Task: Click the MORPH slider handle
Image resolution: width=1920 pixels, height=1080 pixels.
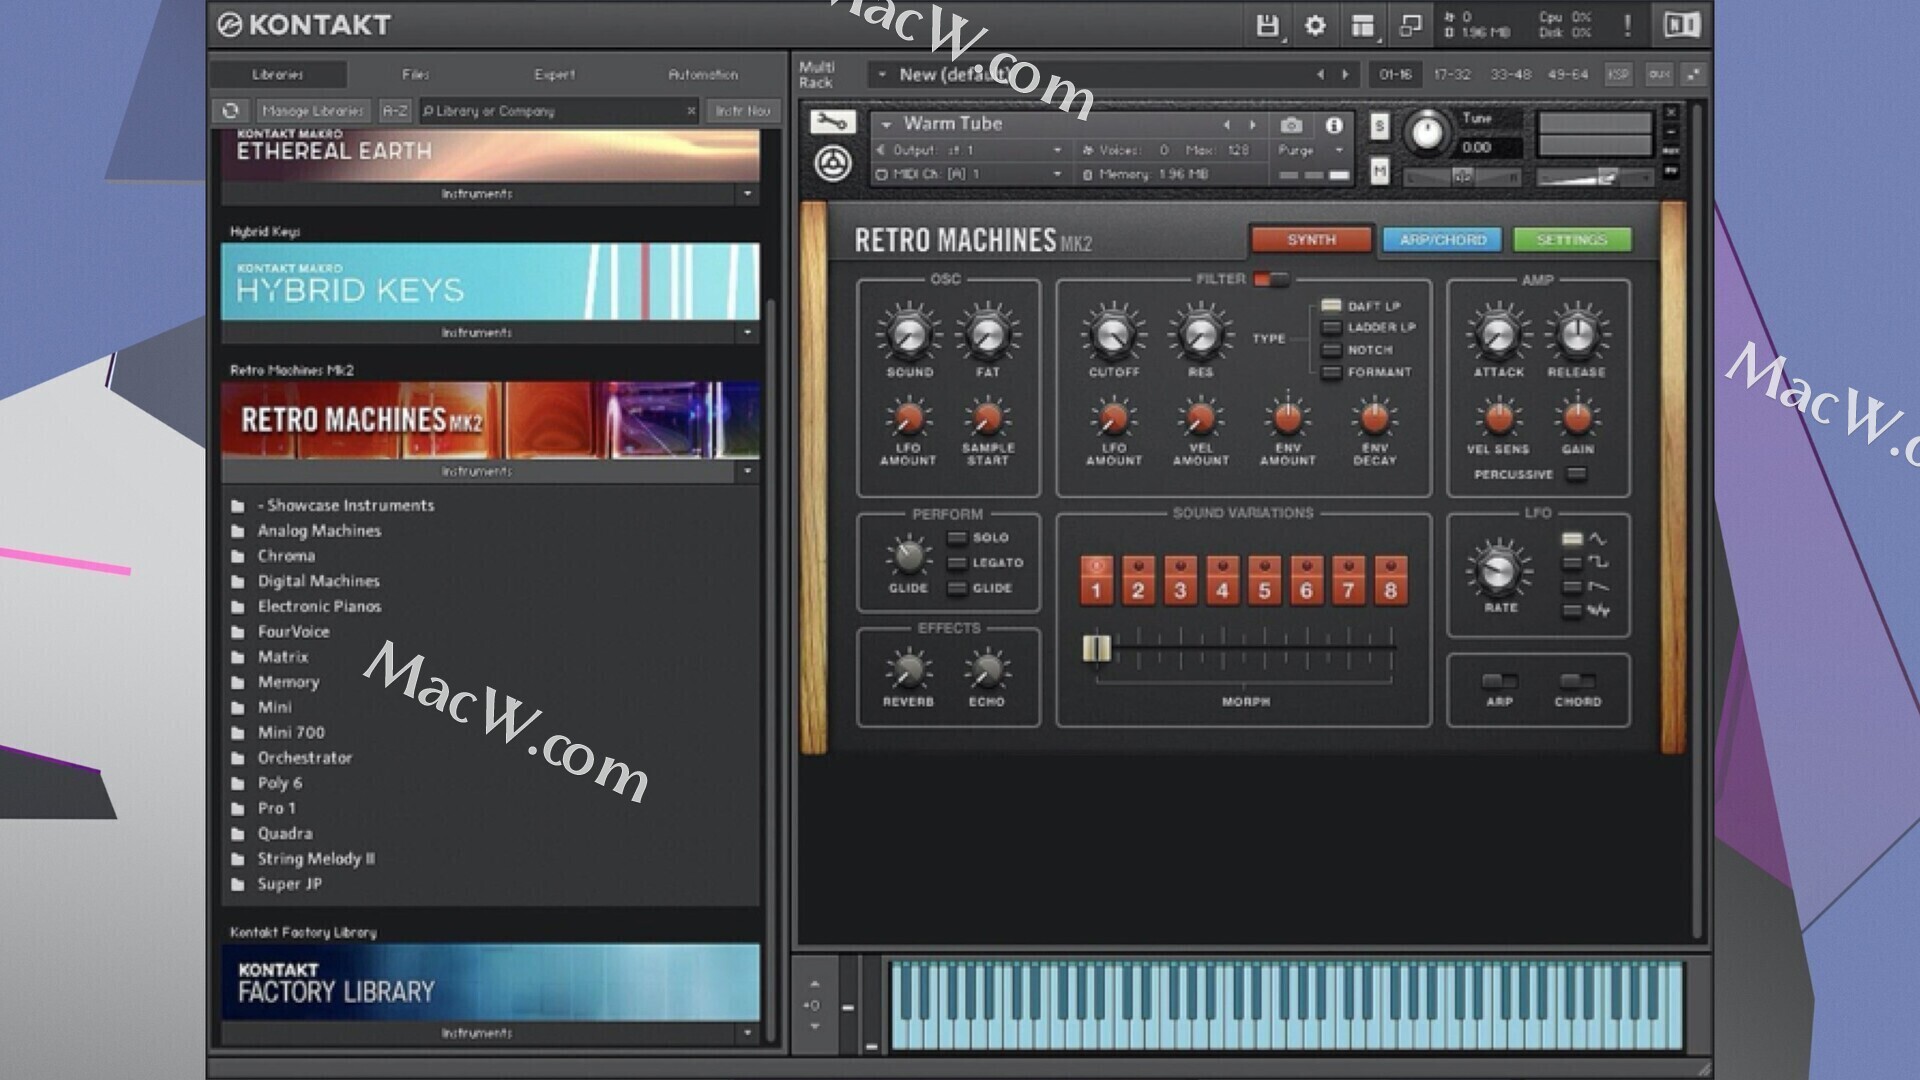Action: click(x=1096, y=648)
